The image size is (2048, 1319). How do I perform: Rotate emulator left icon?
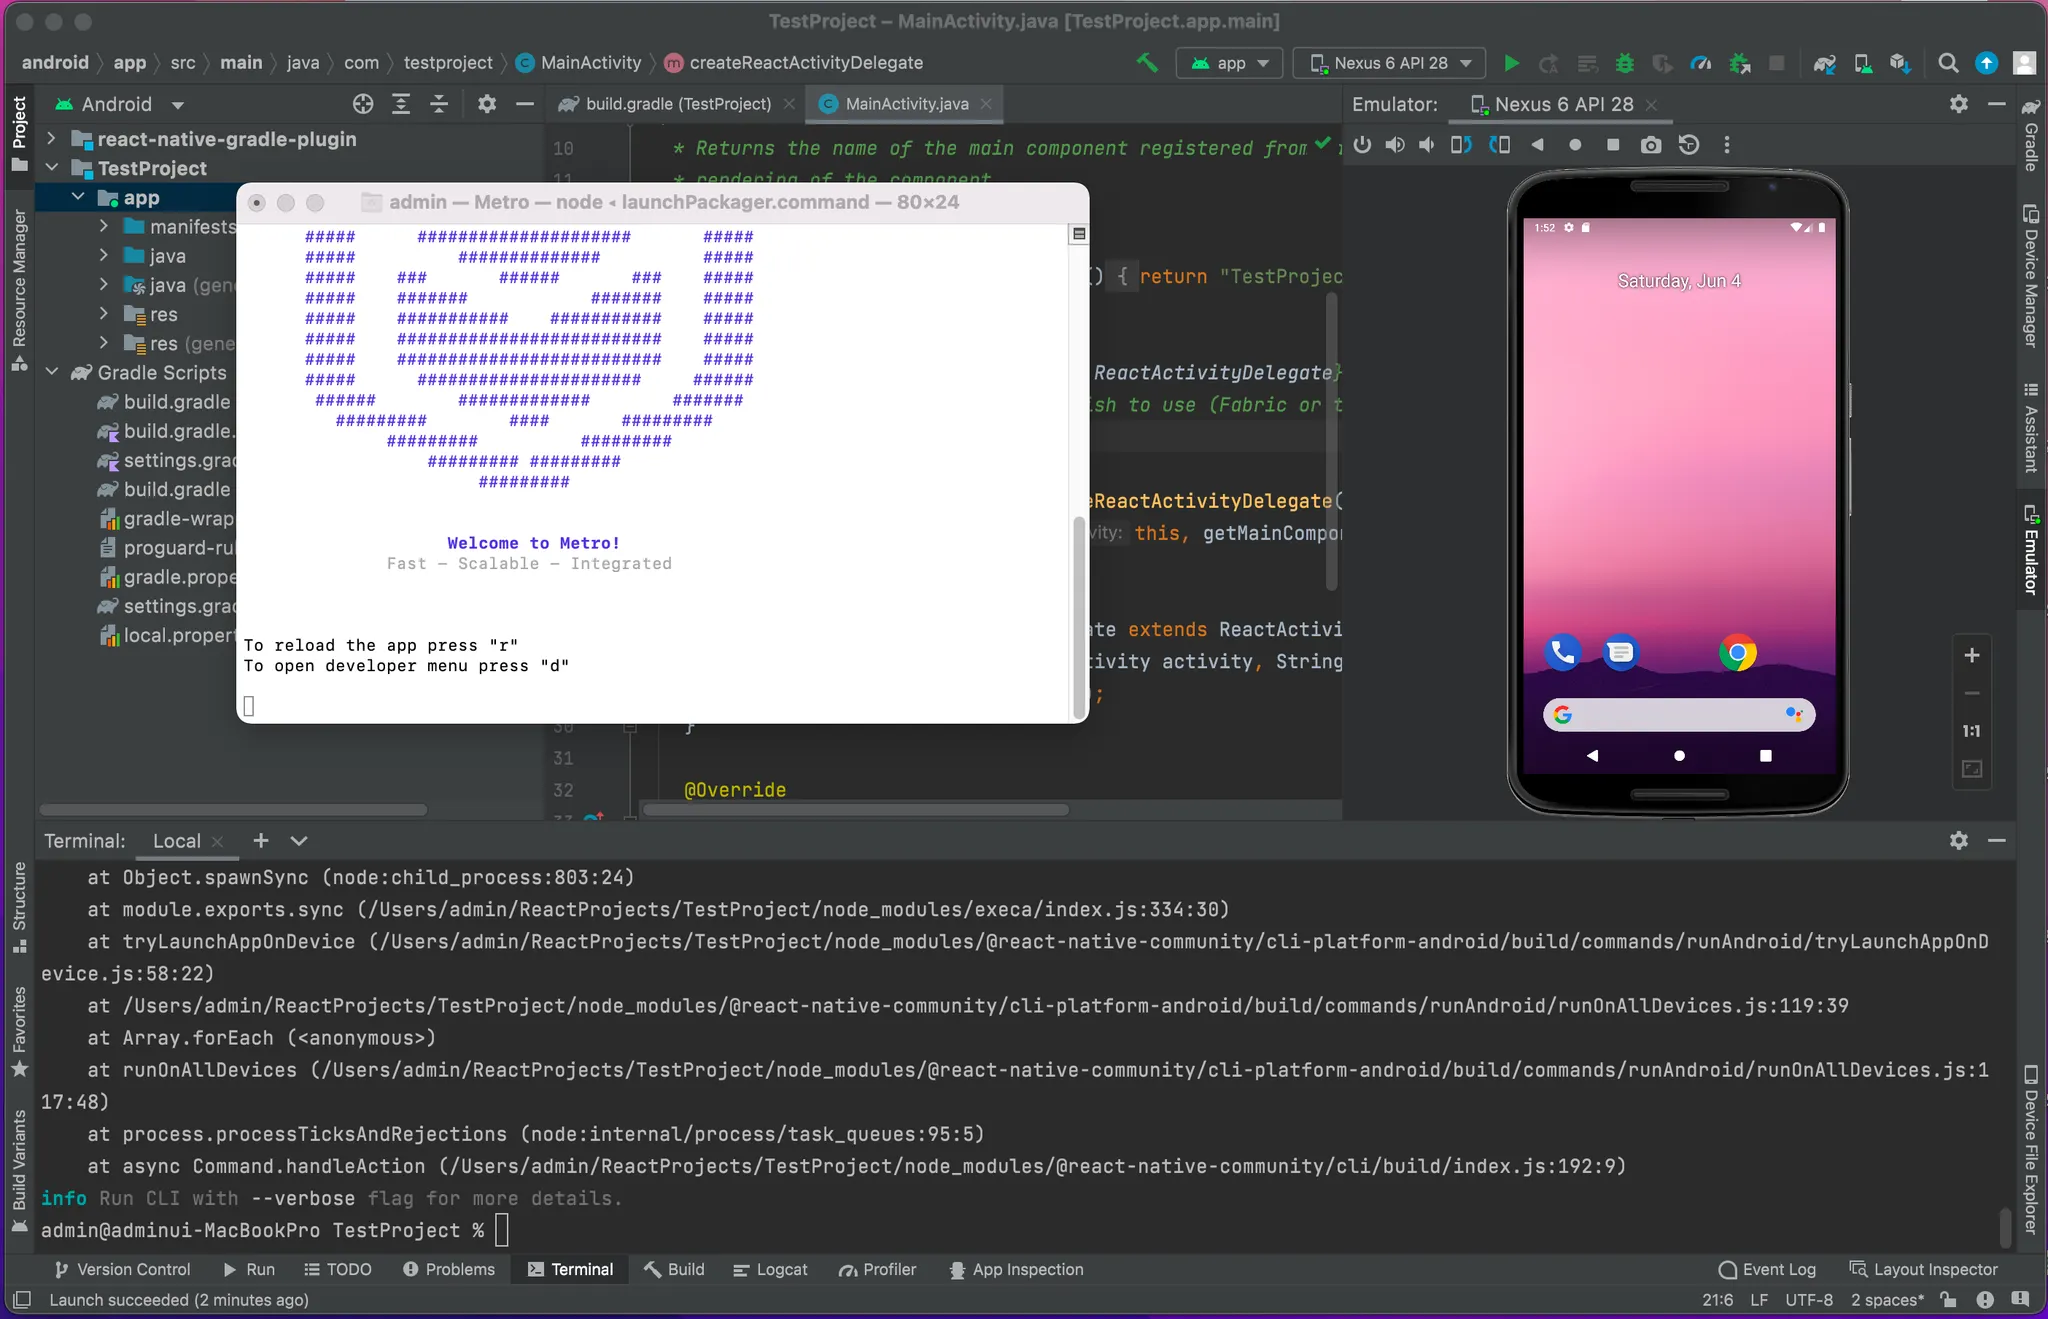pyautogui.click(x=1461, y=145)
